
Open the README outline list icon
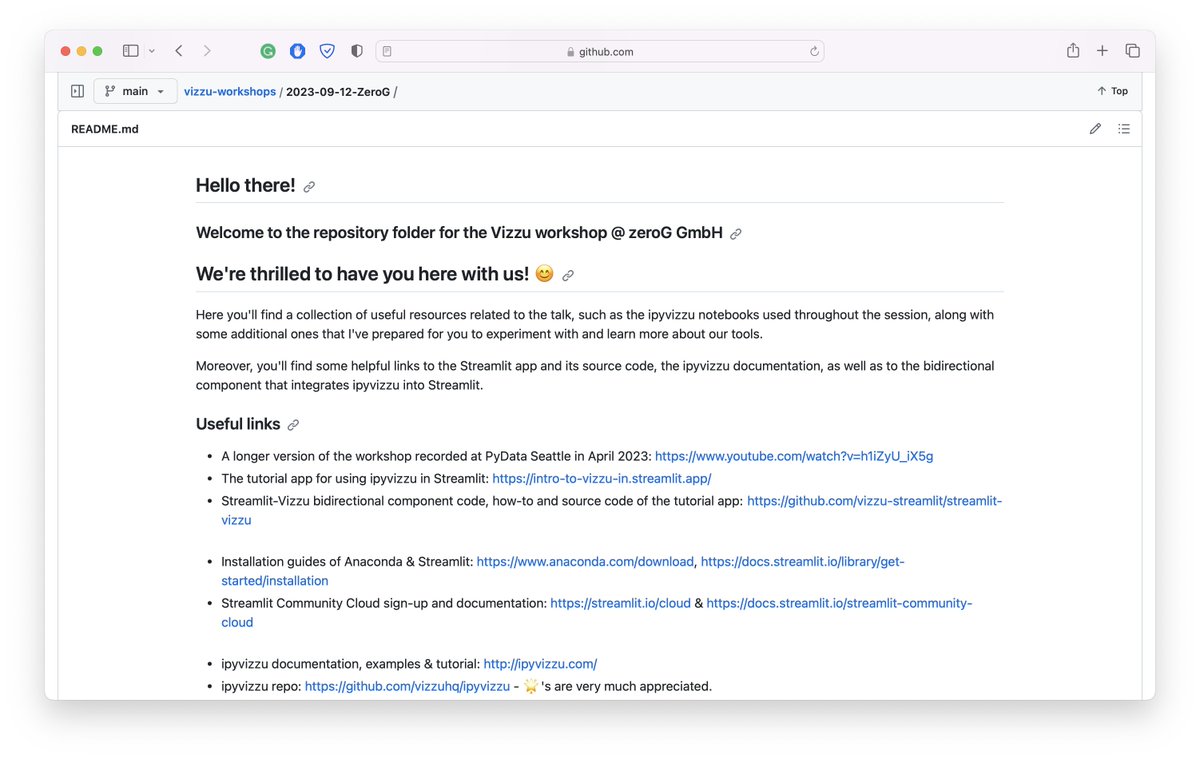[1124, 129]
